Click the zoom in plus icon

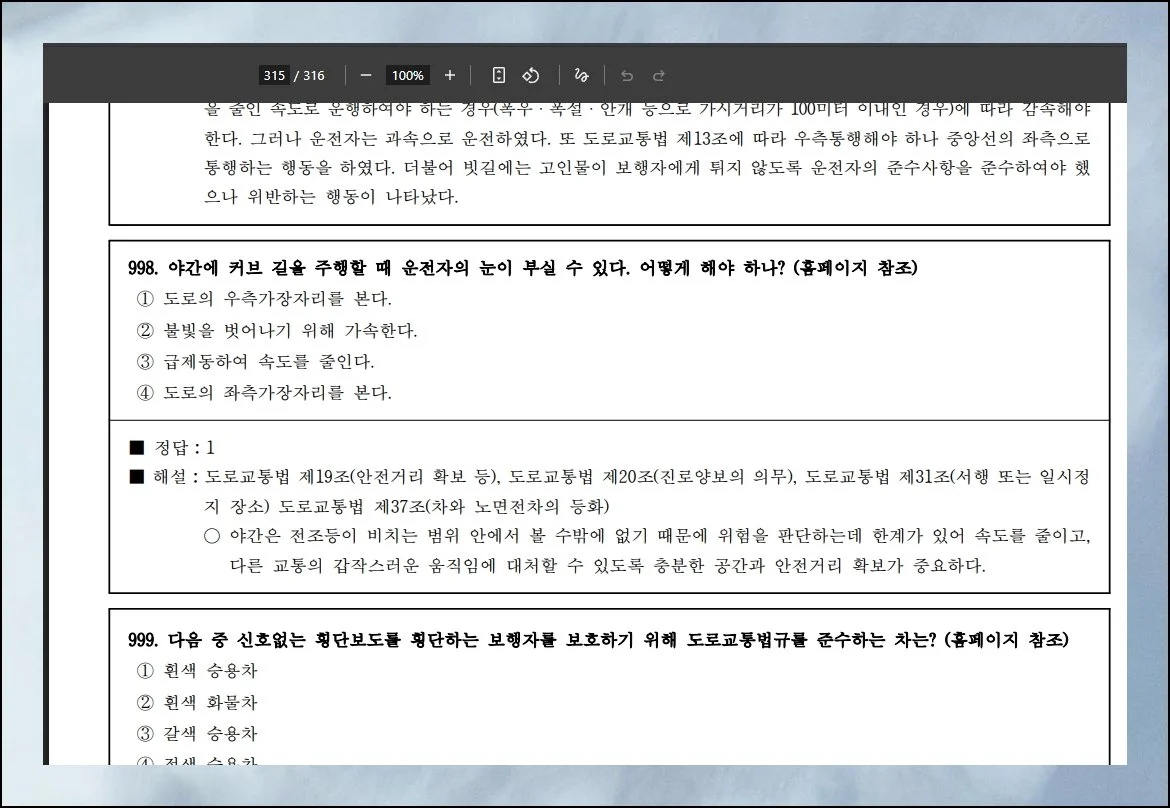pos(450,75)
